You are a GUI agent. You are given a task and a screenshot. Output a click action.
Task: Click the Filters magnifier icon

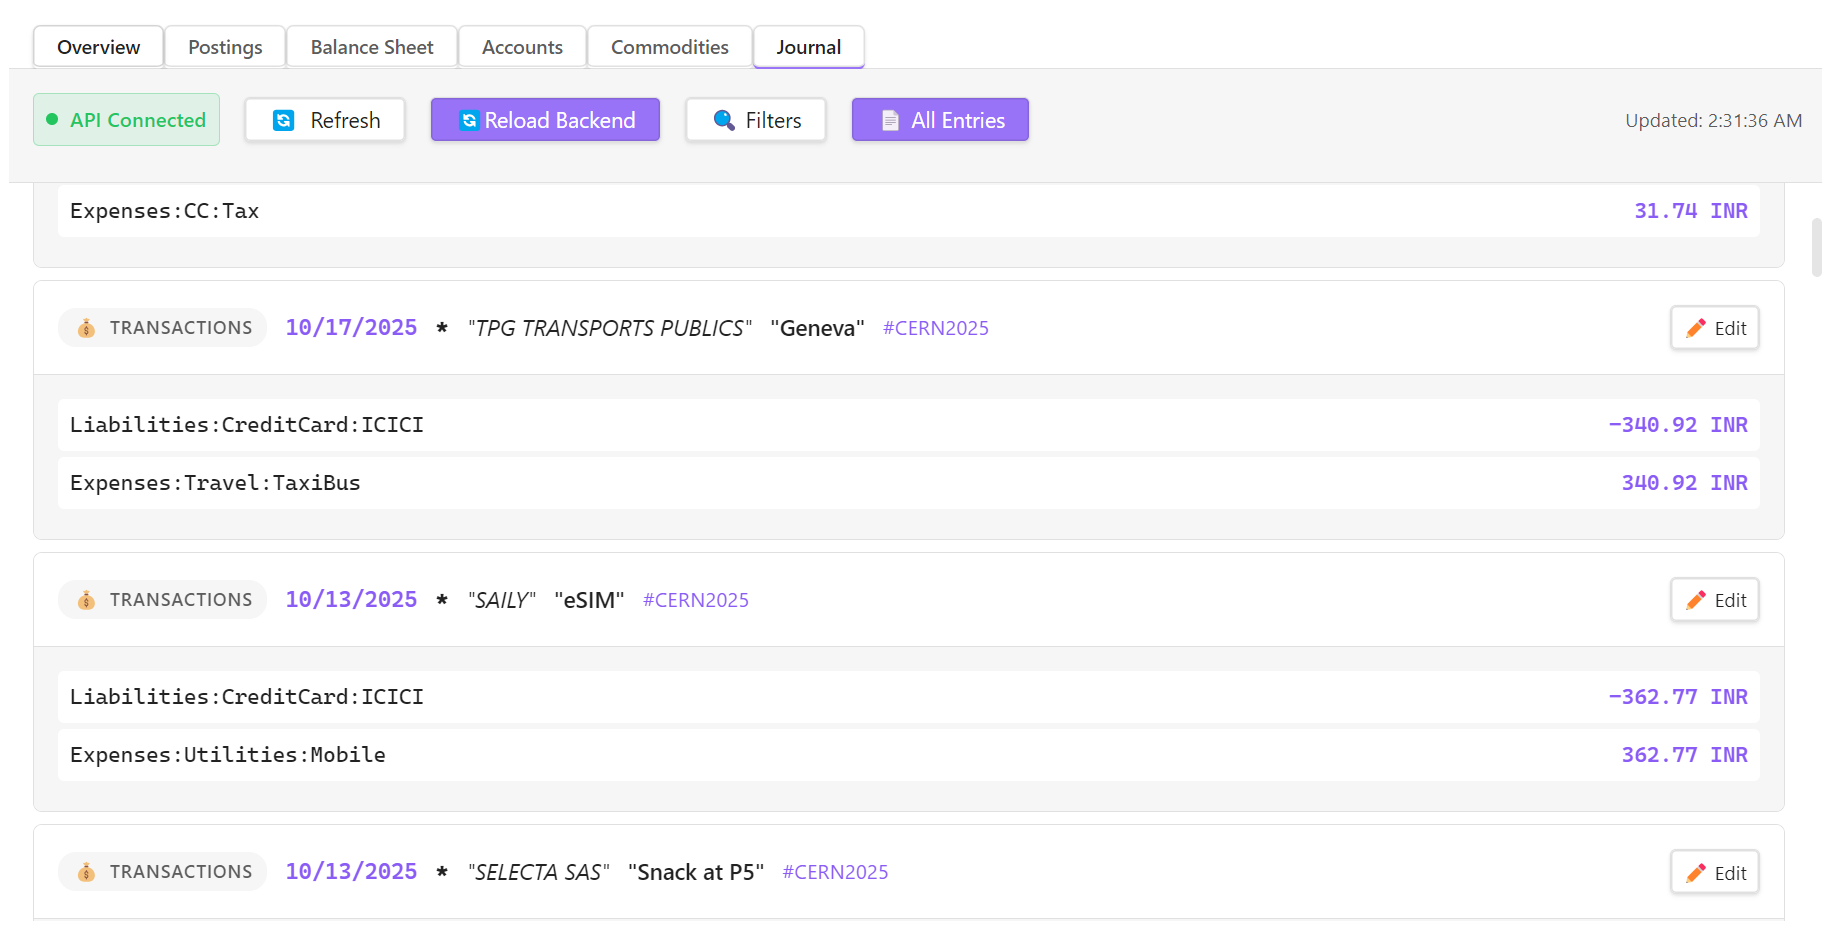click(x=724, y=120)
